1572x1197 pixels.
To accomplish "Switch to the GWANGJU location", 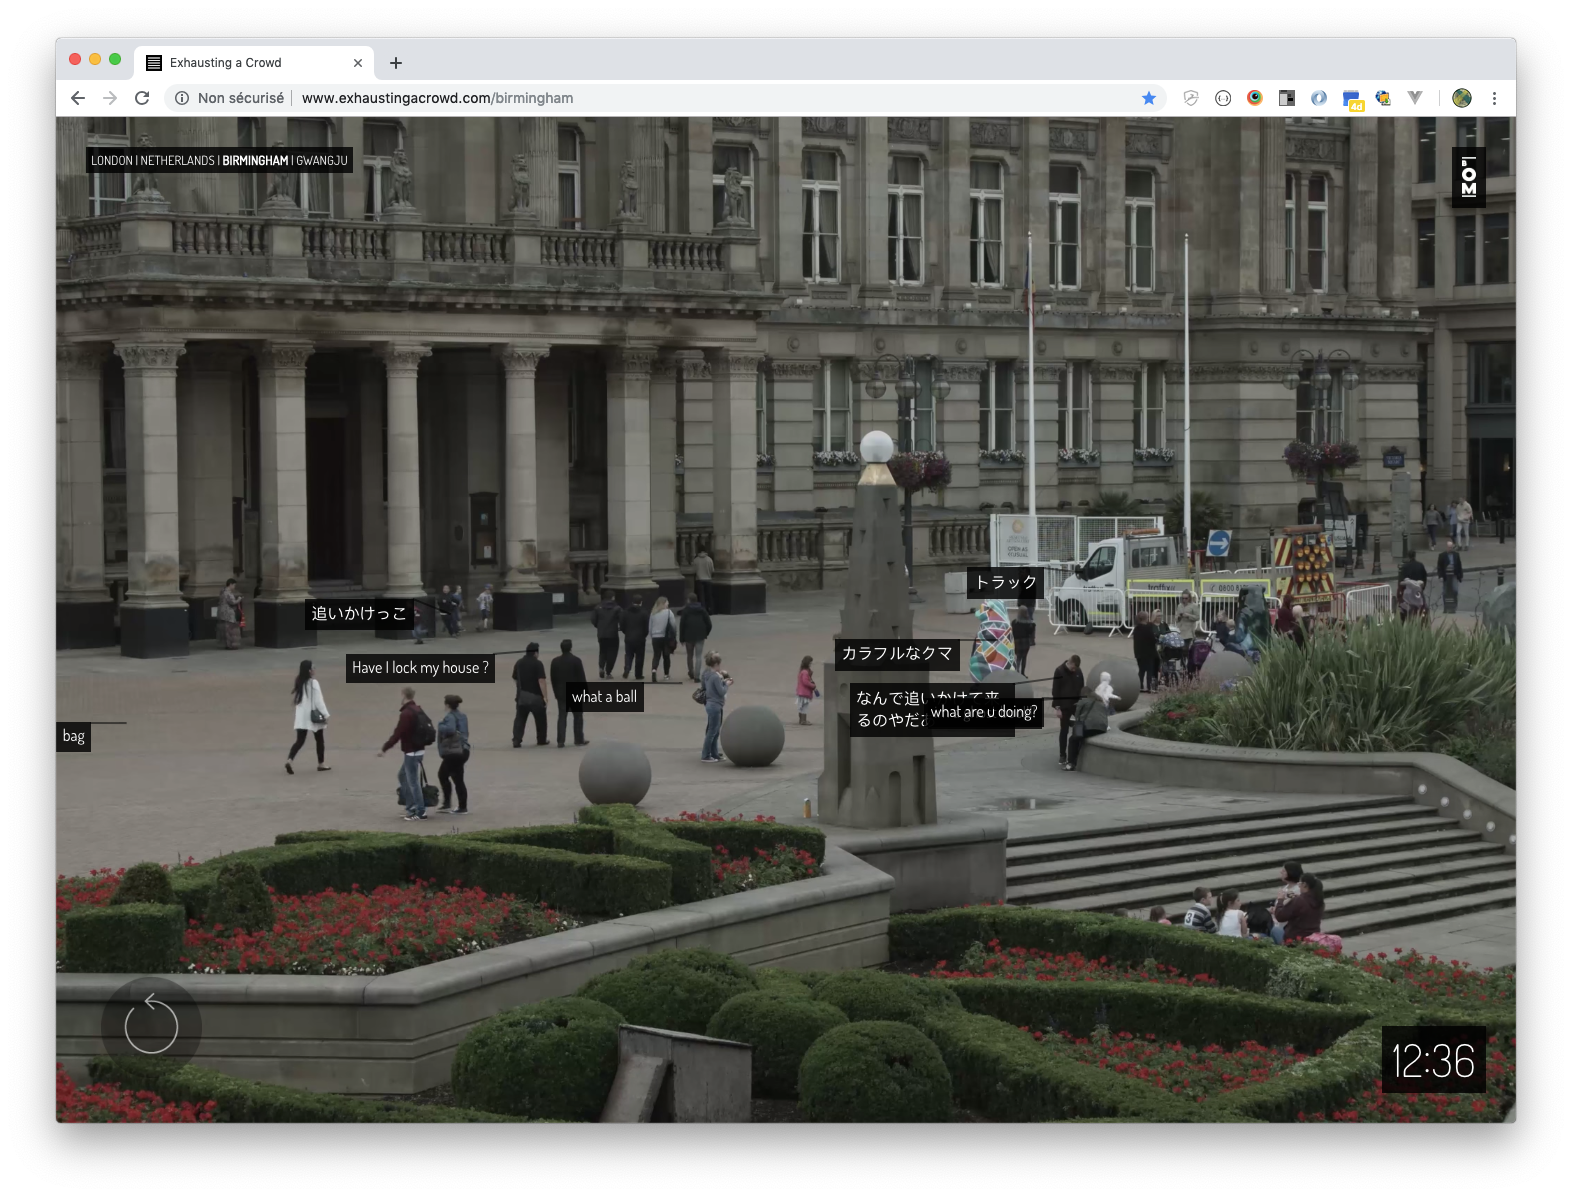I will pyautogui.click(x=322, y=160).
